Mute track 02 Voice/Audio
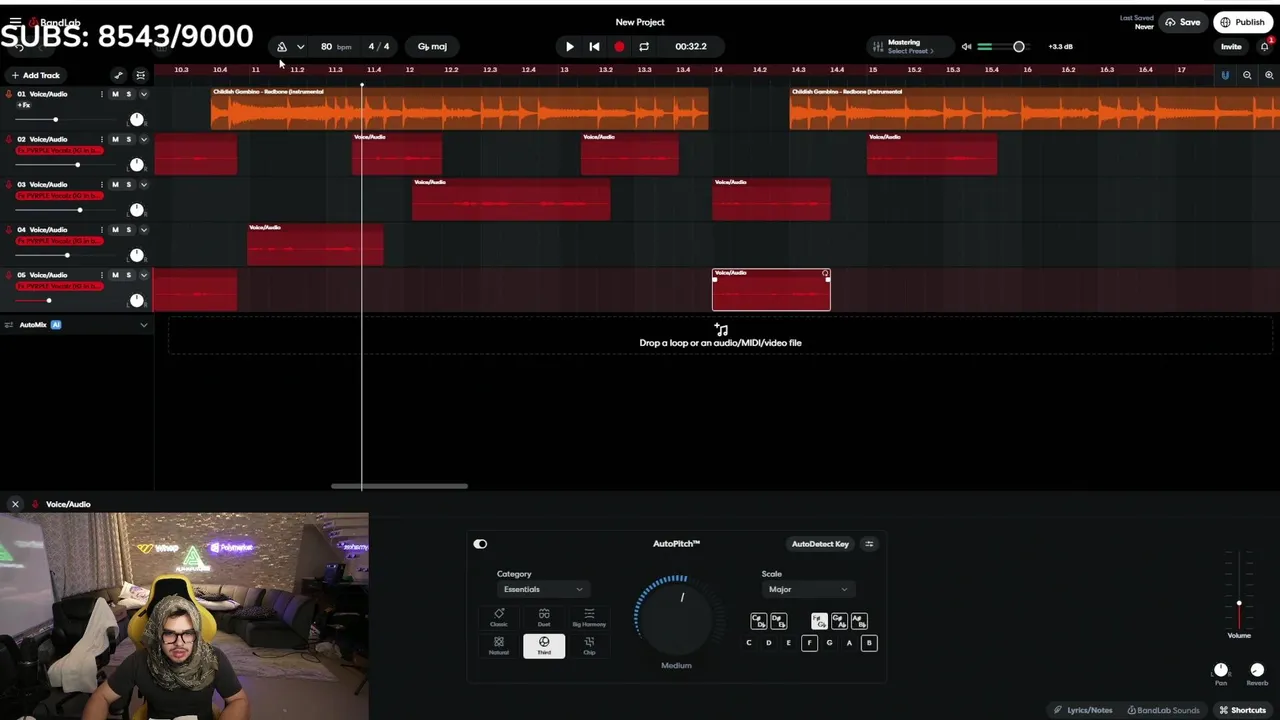 tap(115, 139)
